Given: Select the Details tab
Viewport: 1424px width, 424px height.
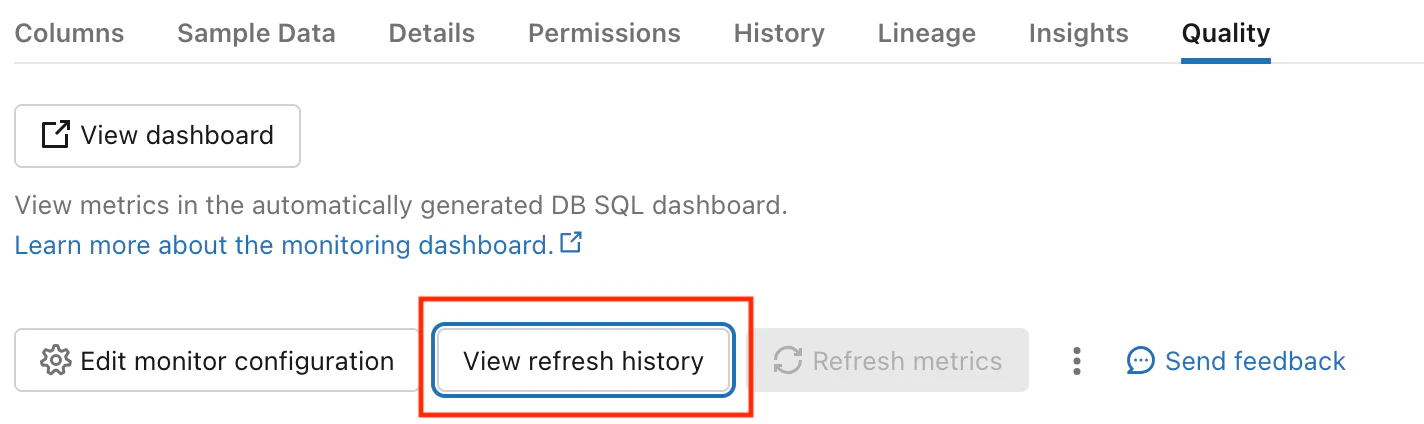Looking at the screenshot, I should tap(432, 33).
